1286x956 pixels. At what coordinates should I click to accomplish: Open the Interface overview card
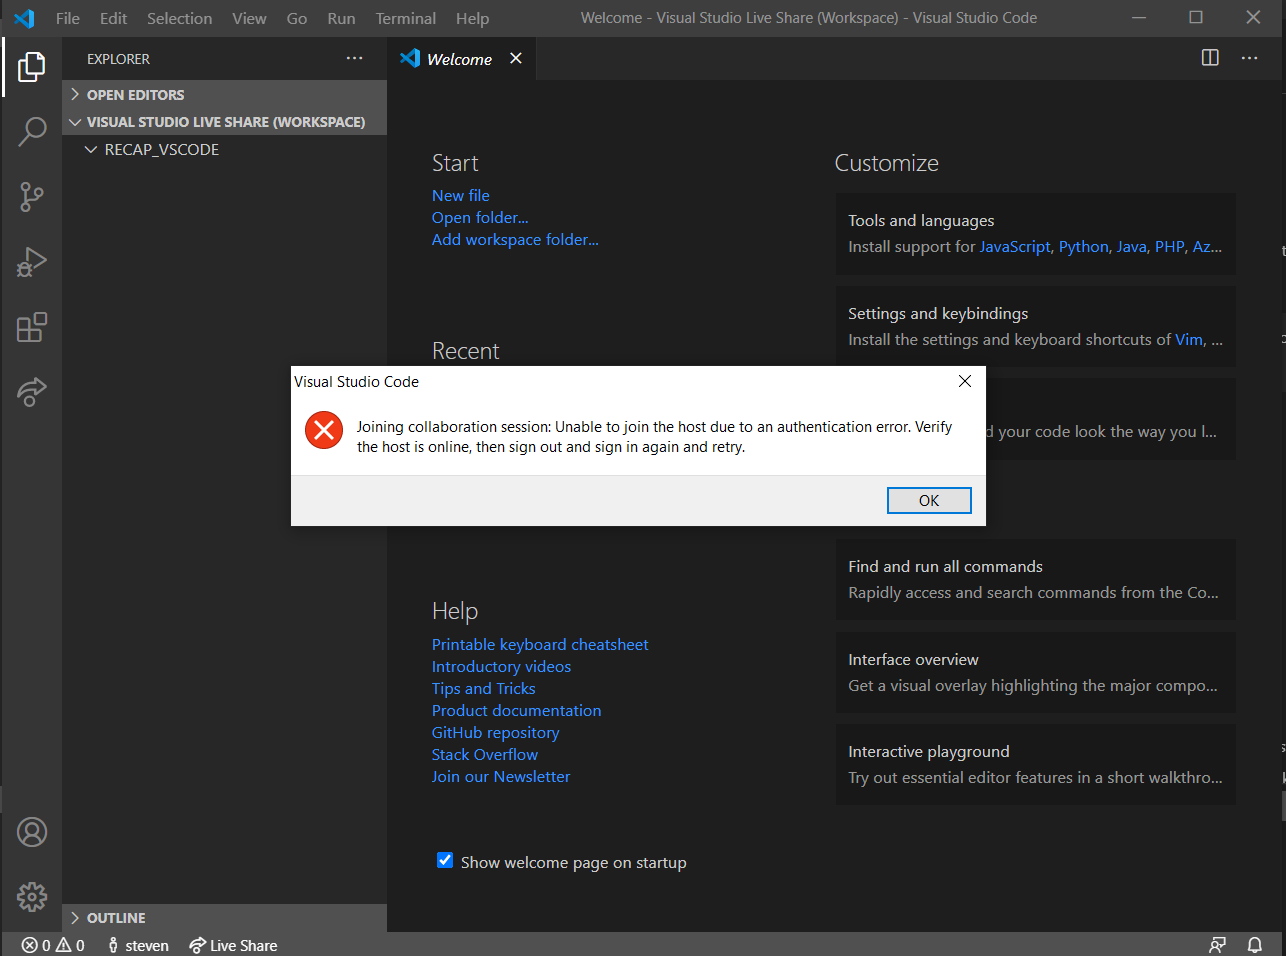[1036, 672]
